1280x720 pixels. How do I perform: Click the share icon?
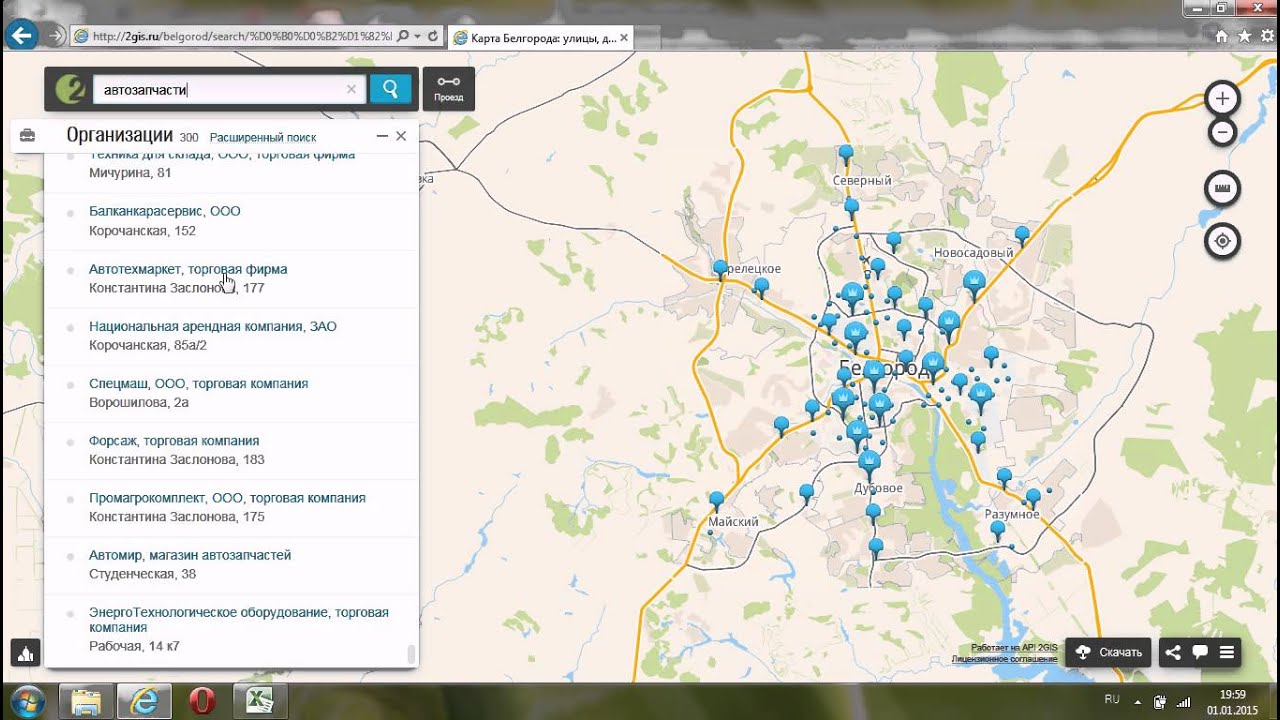pos(1173,652)
